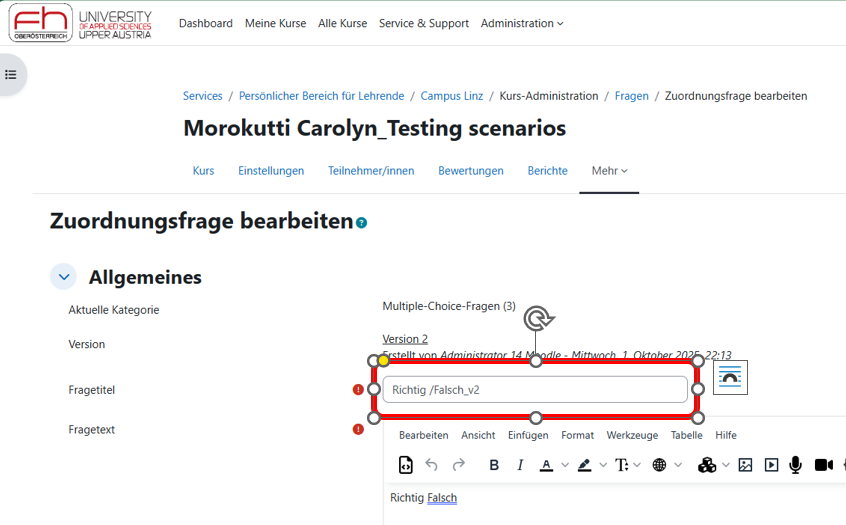
Task: Open the source code view icon in editor
Action: (x=405, y=465)
